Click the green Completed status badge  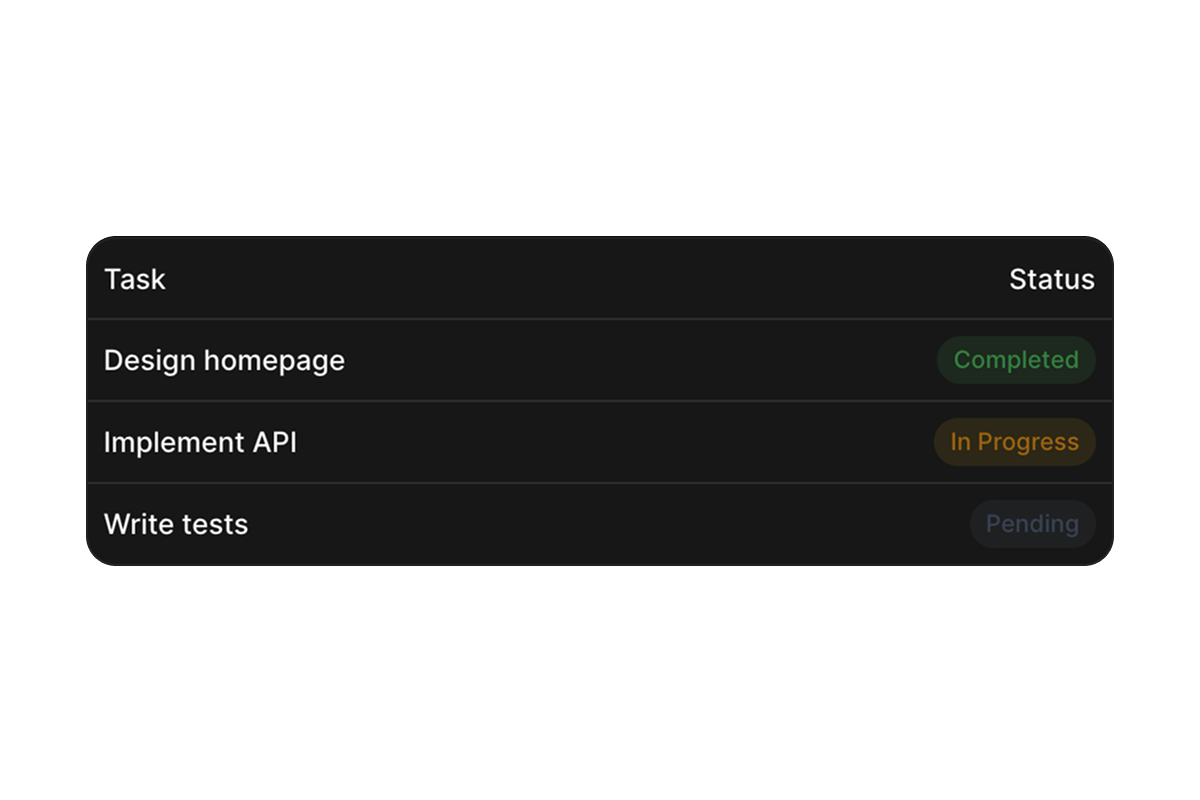pyautogui.click(x=1015, y=360)
